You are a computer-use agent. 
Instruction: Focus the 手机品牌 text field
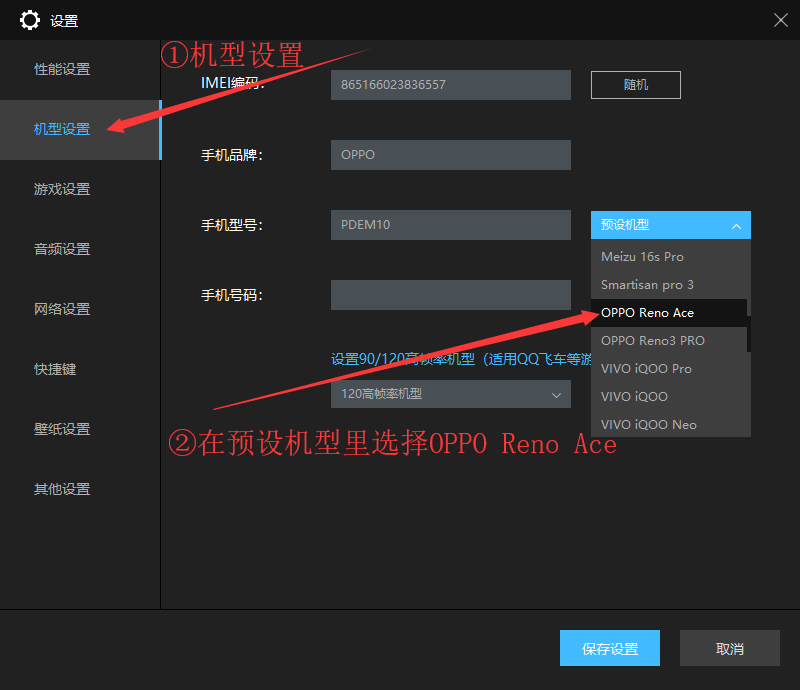tap(450, 155)
